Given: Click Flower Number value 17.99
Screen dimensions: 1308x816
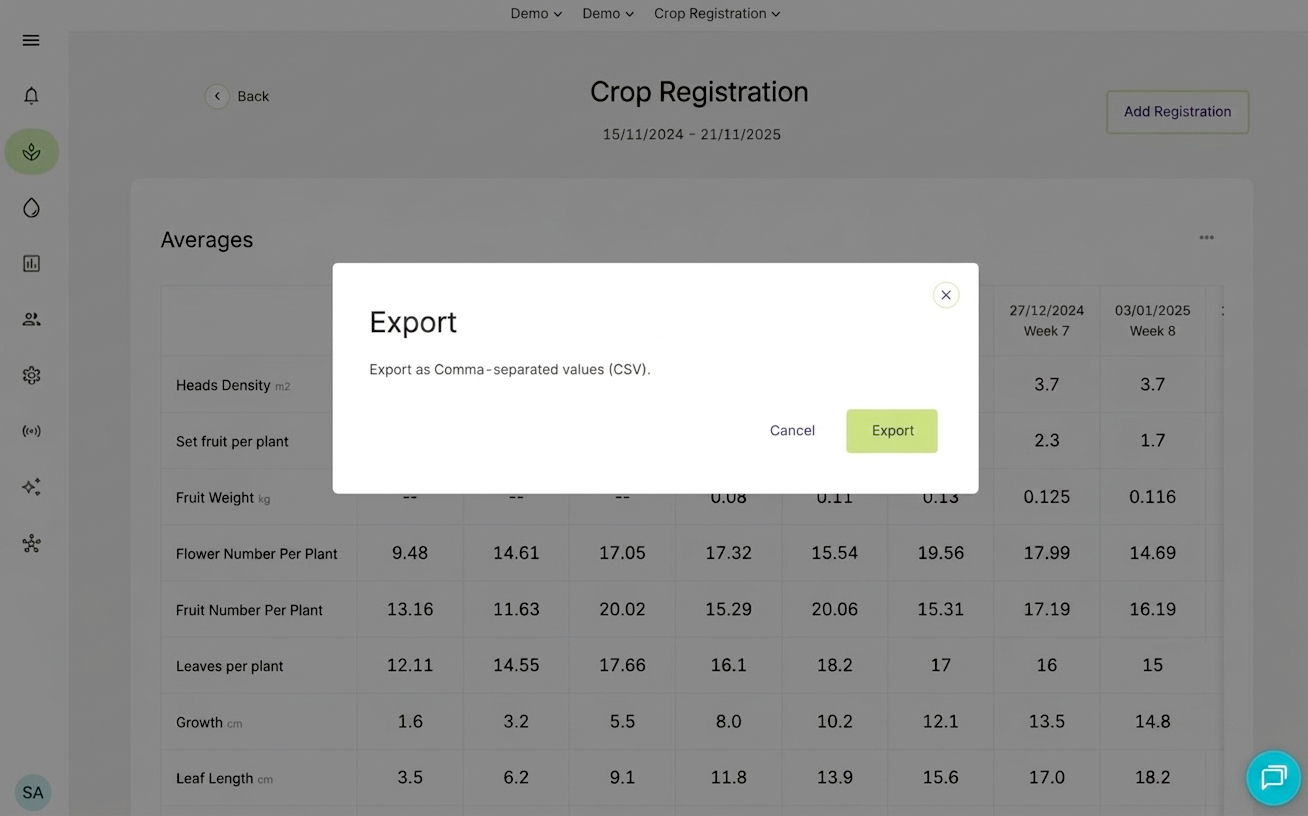Looking at the screenshot, I should click(1047, 553).
